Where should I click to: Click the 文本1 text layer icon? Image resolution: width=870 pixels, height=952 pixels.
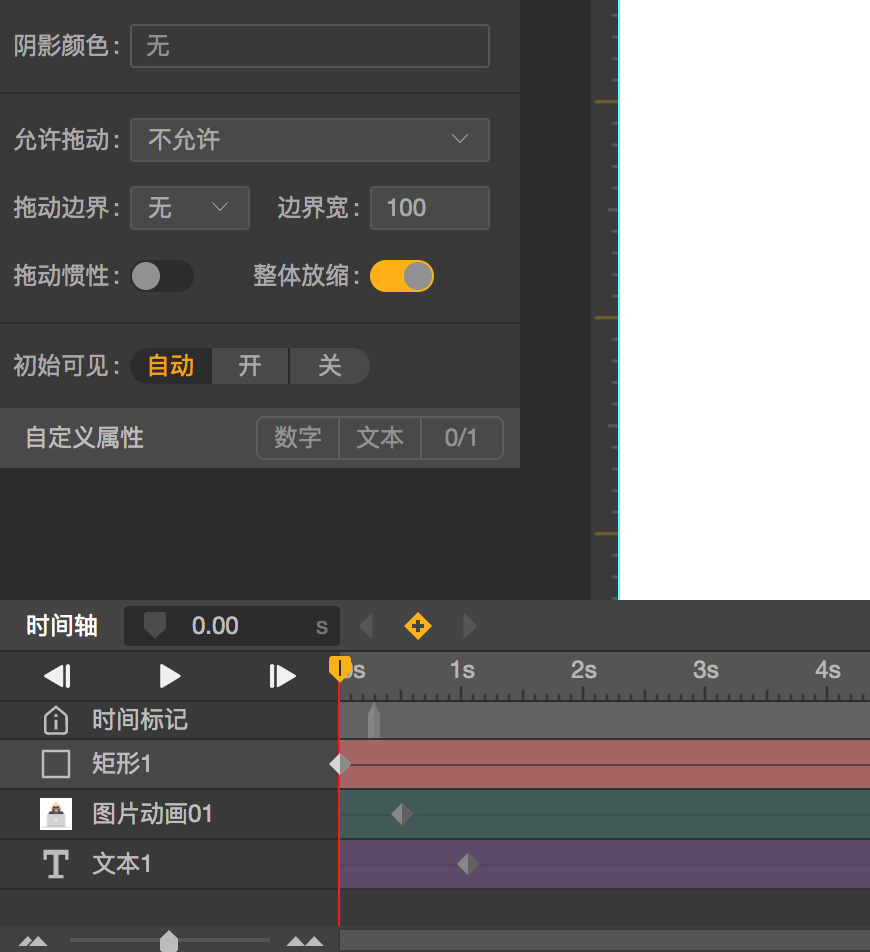pyautogui.click(x=56, y=864)
